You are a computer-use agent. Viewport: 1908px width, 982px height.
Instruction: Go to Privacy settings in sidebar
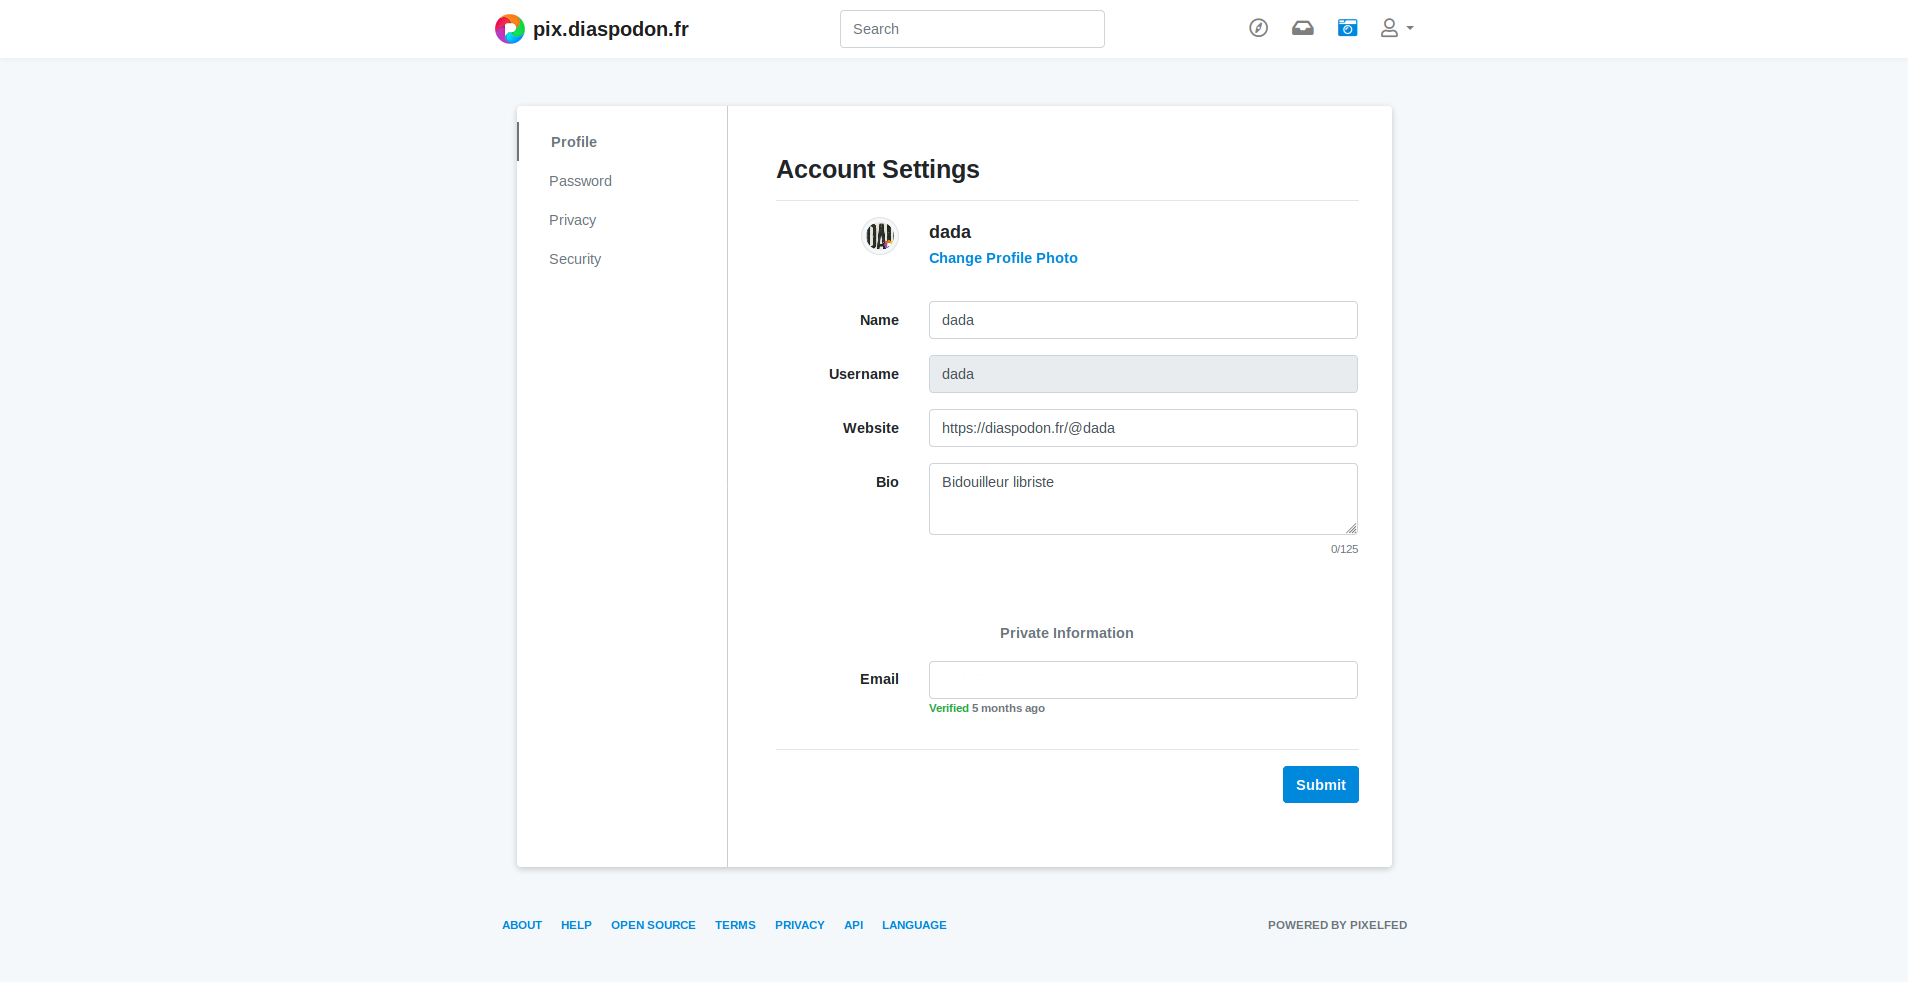572,220
